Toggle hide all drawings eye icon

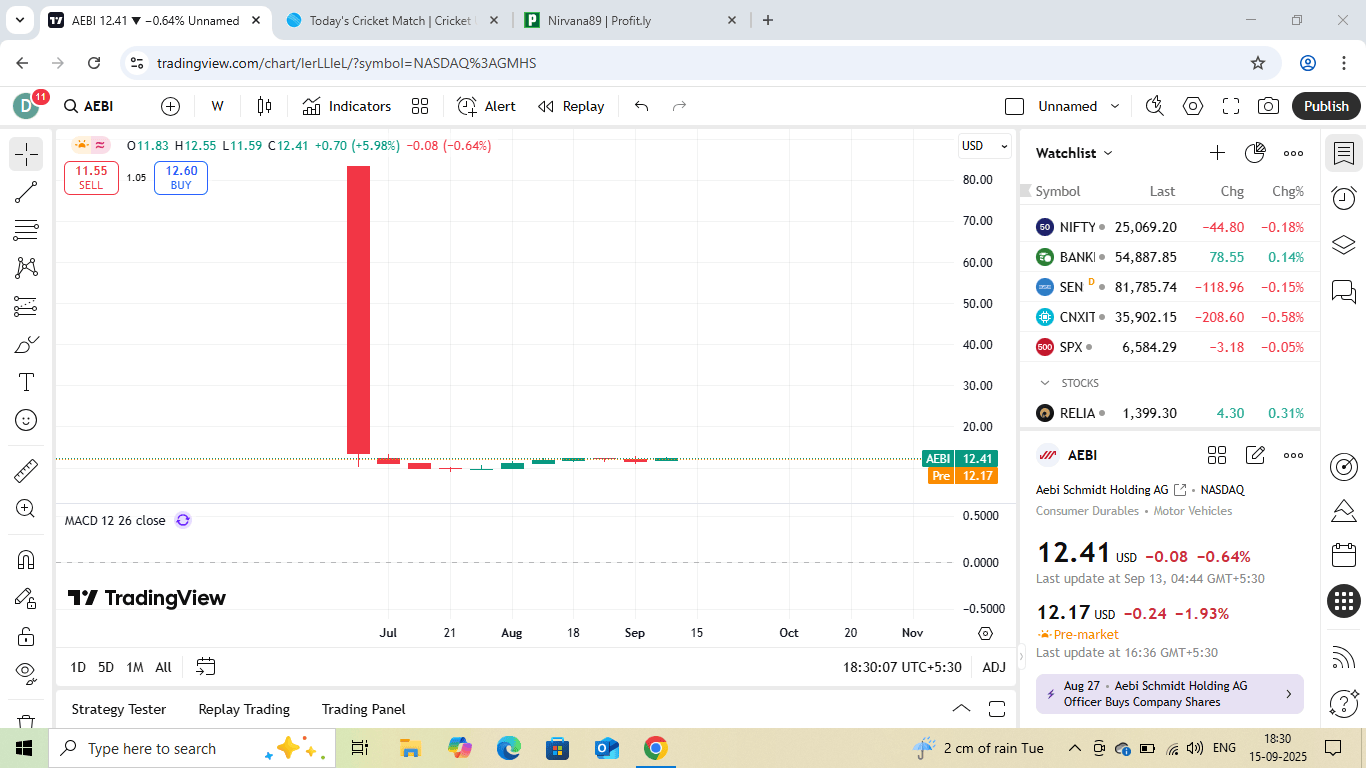26,672
